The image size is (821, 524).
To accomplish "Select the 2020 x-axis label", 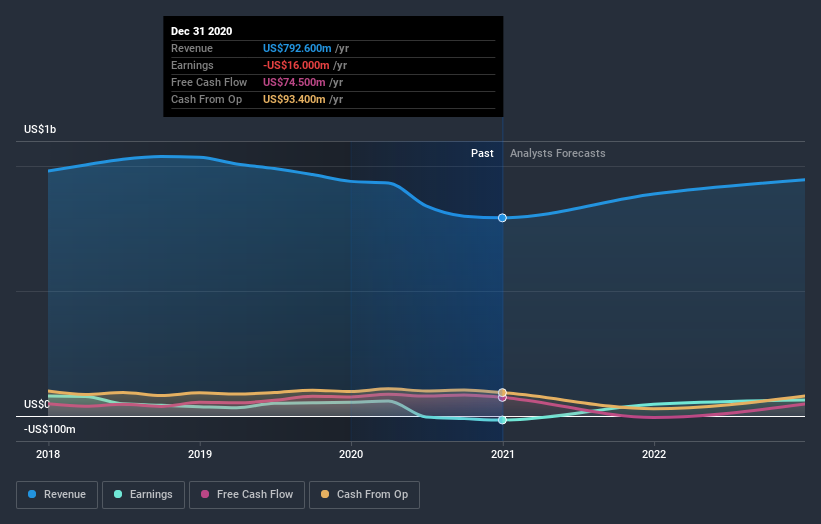I will (351, 454).
